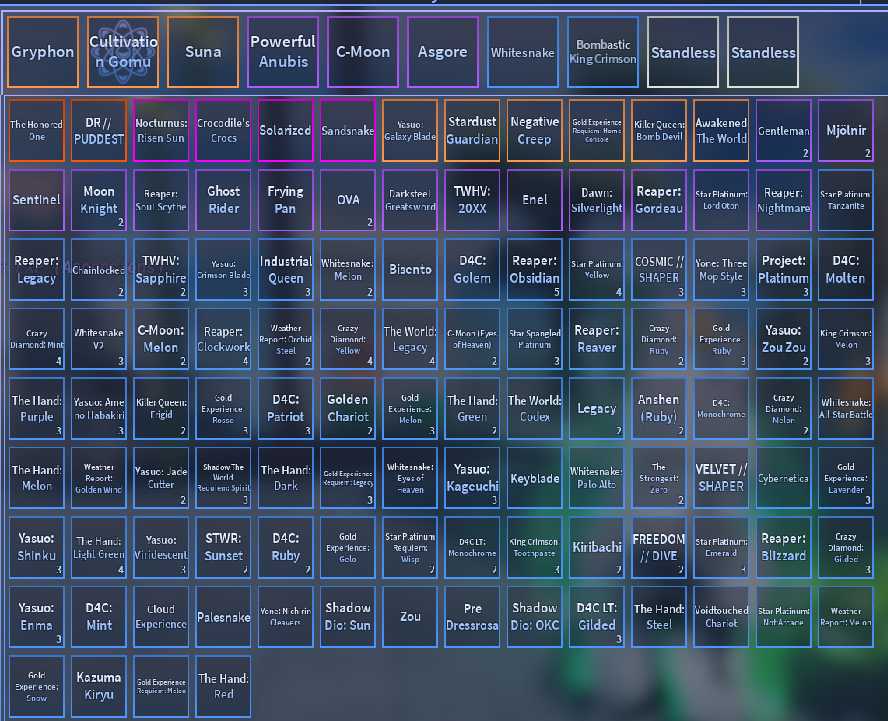Screen dimensions: 888x721
Task: Pick the Bisento item
Action: [410, 270]
